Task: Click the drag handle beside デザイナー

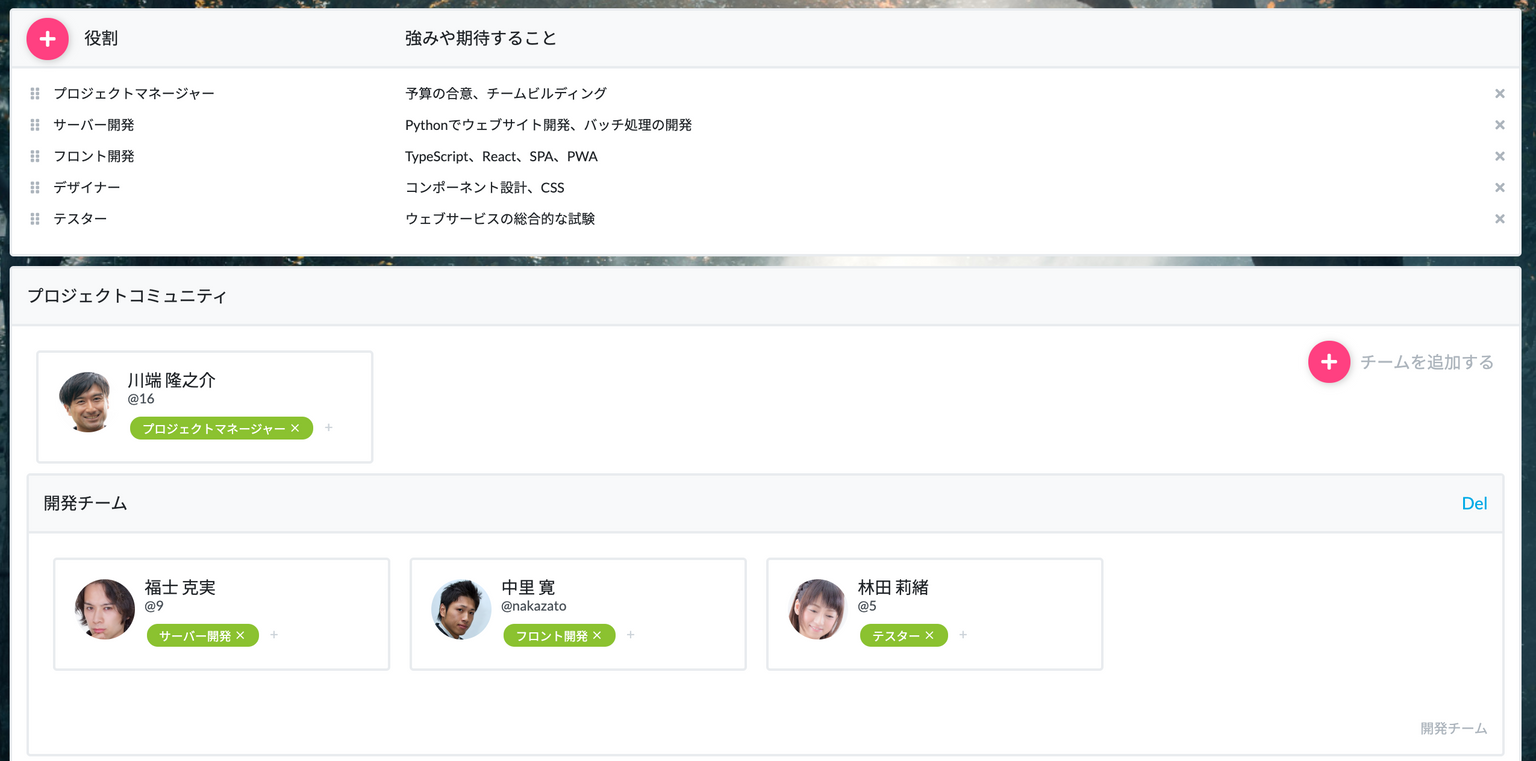Action: [35, 188]
